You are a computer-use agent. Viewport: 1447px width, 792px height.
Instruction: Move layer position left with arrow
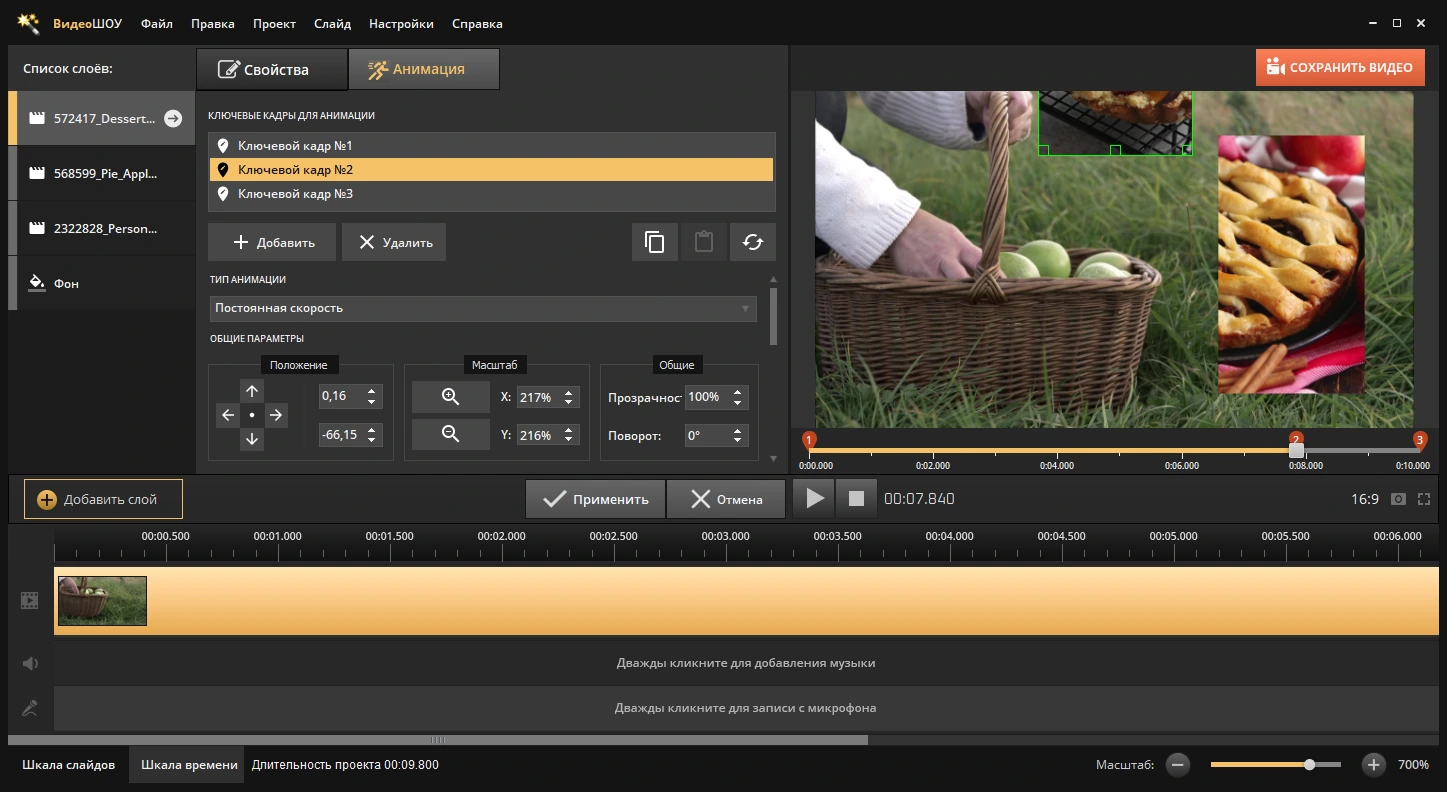(x=228, y=415)
